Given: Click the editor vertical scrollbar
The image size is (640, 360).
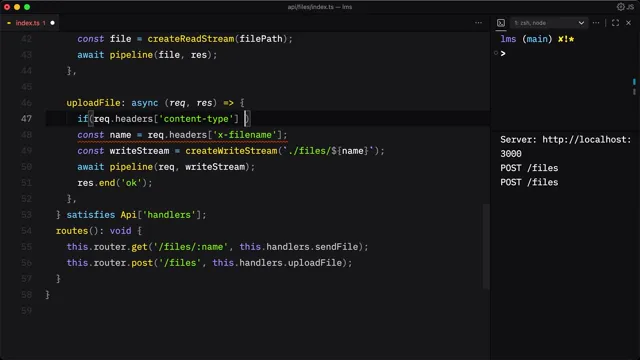Looking at the screenshot, I should pos(486,247).
